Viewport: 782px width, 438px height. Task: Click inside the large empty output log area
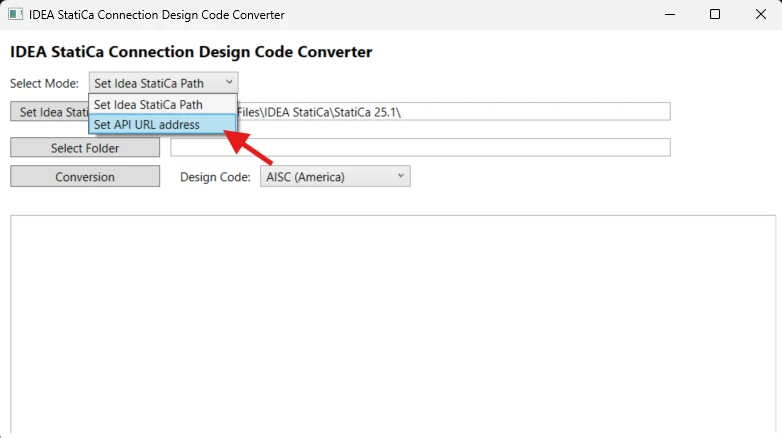(393, 324)
